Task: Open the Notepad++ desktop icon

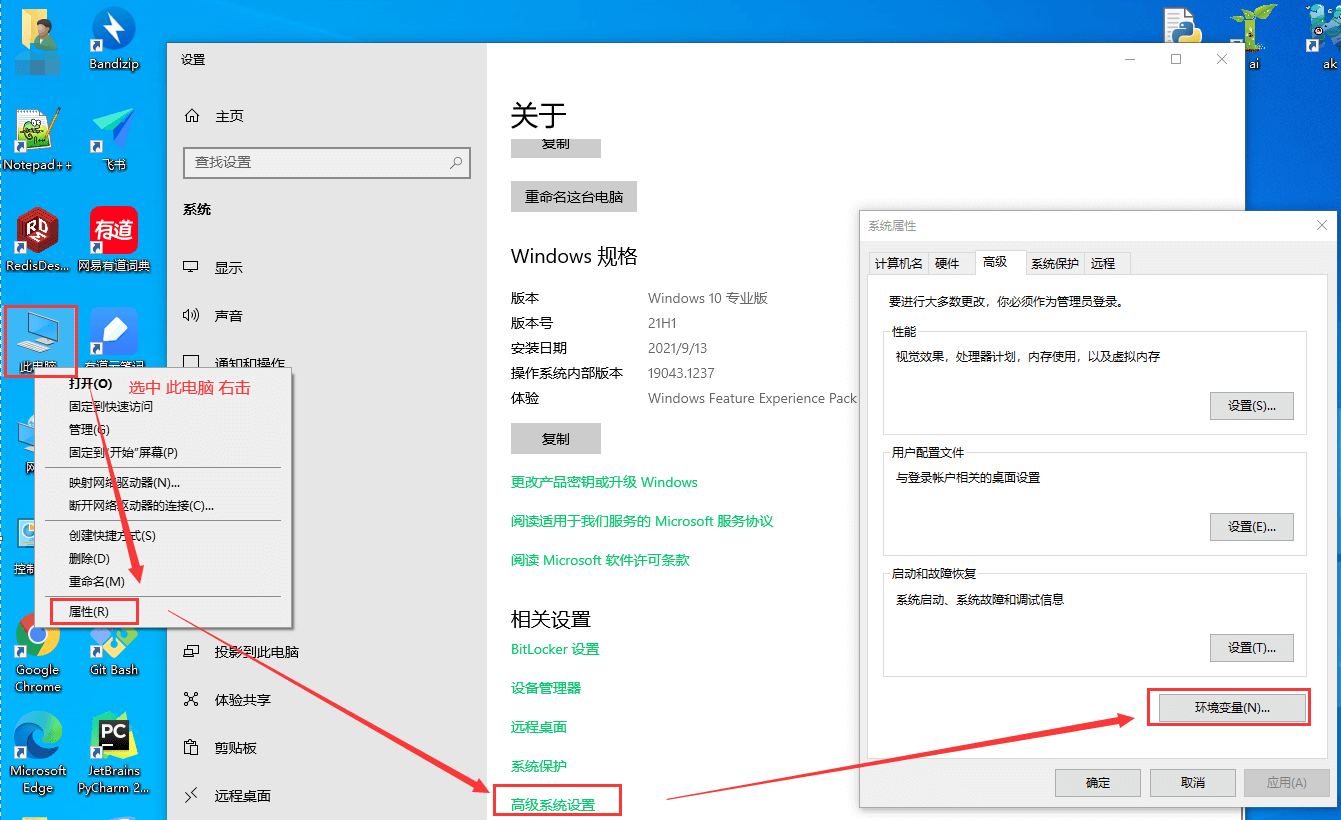Action: pyautogui.click(x=38, y=139)
